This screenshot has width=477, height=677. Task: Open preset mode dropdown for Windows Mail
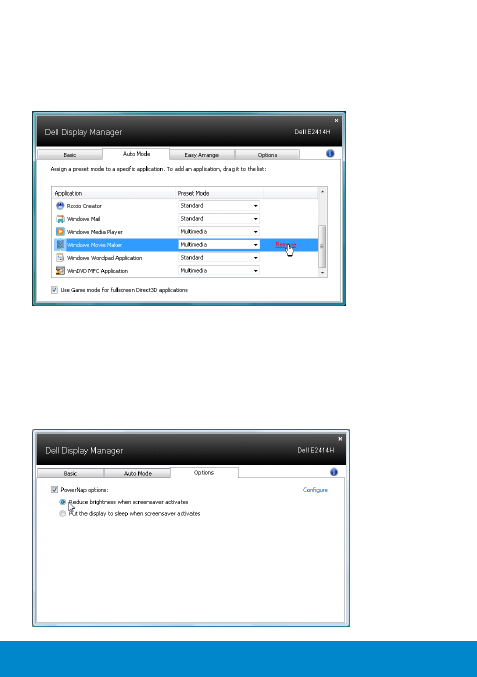(x=219, y=219)
